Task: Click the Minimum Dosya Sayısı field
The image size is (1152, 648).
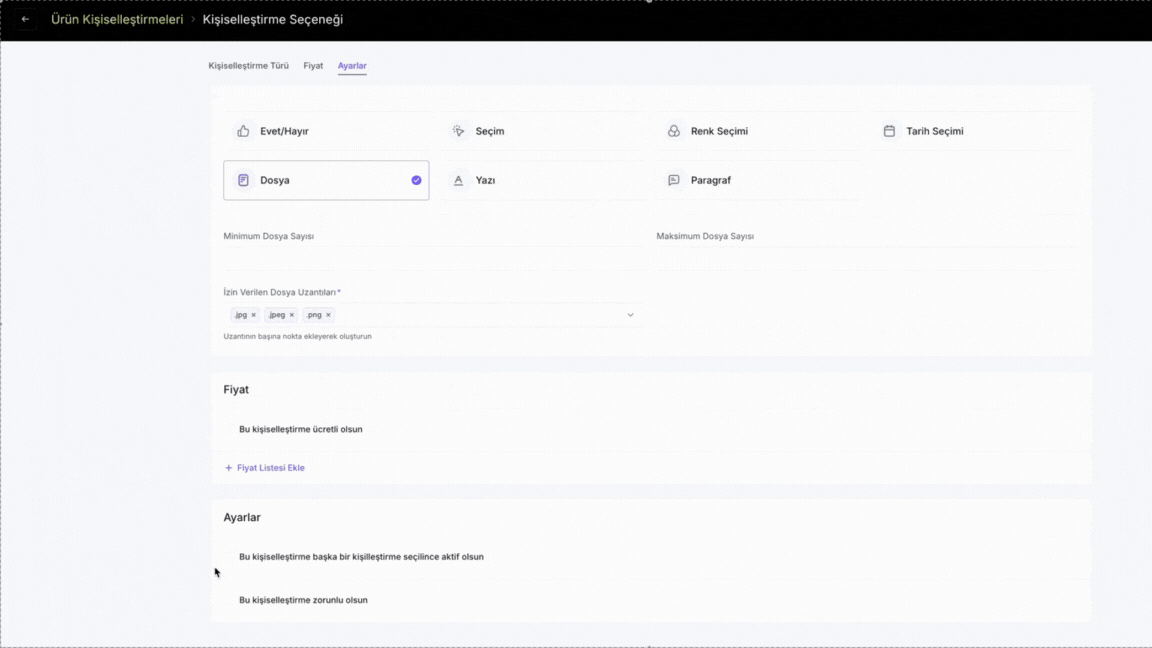Action: point(433,259)
